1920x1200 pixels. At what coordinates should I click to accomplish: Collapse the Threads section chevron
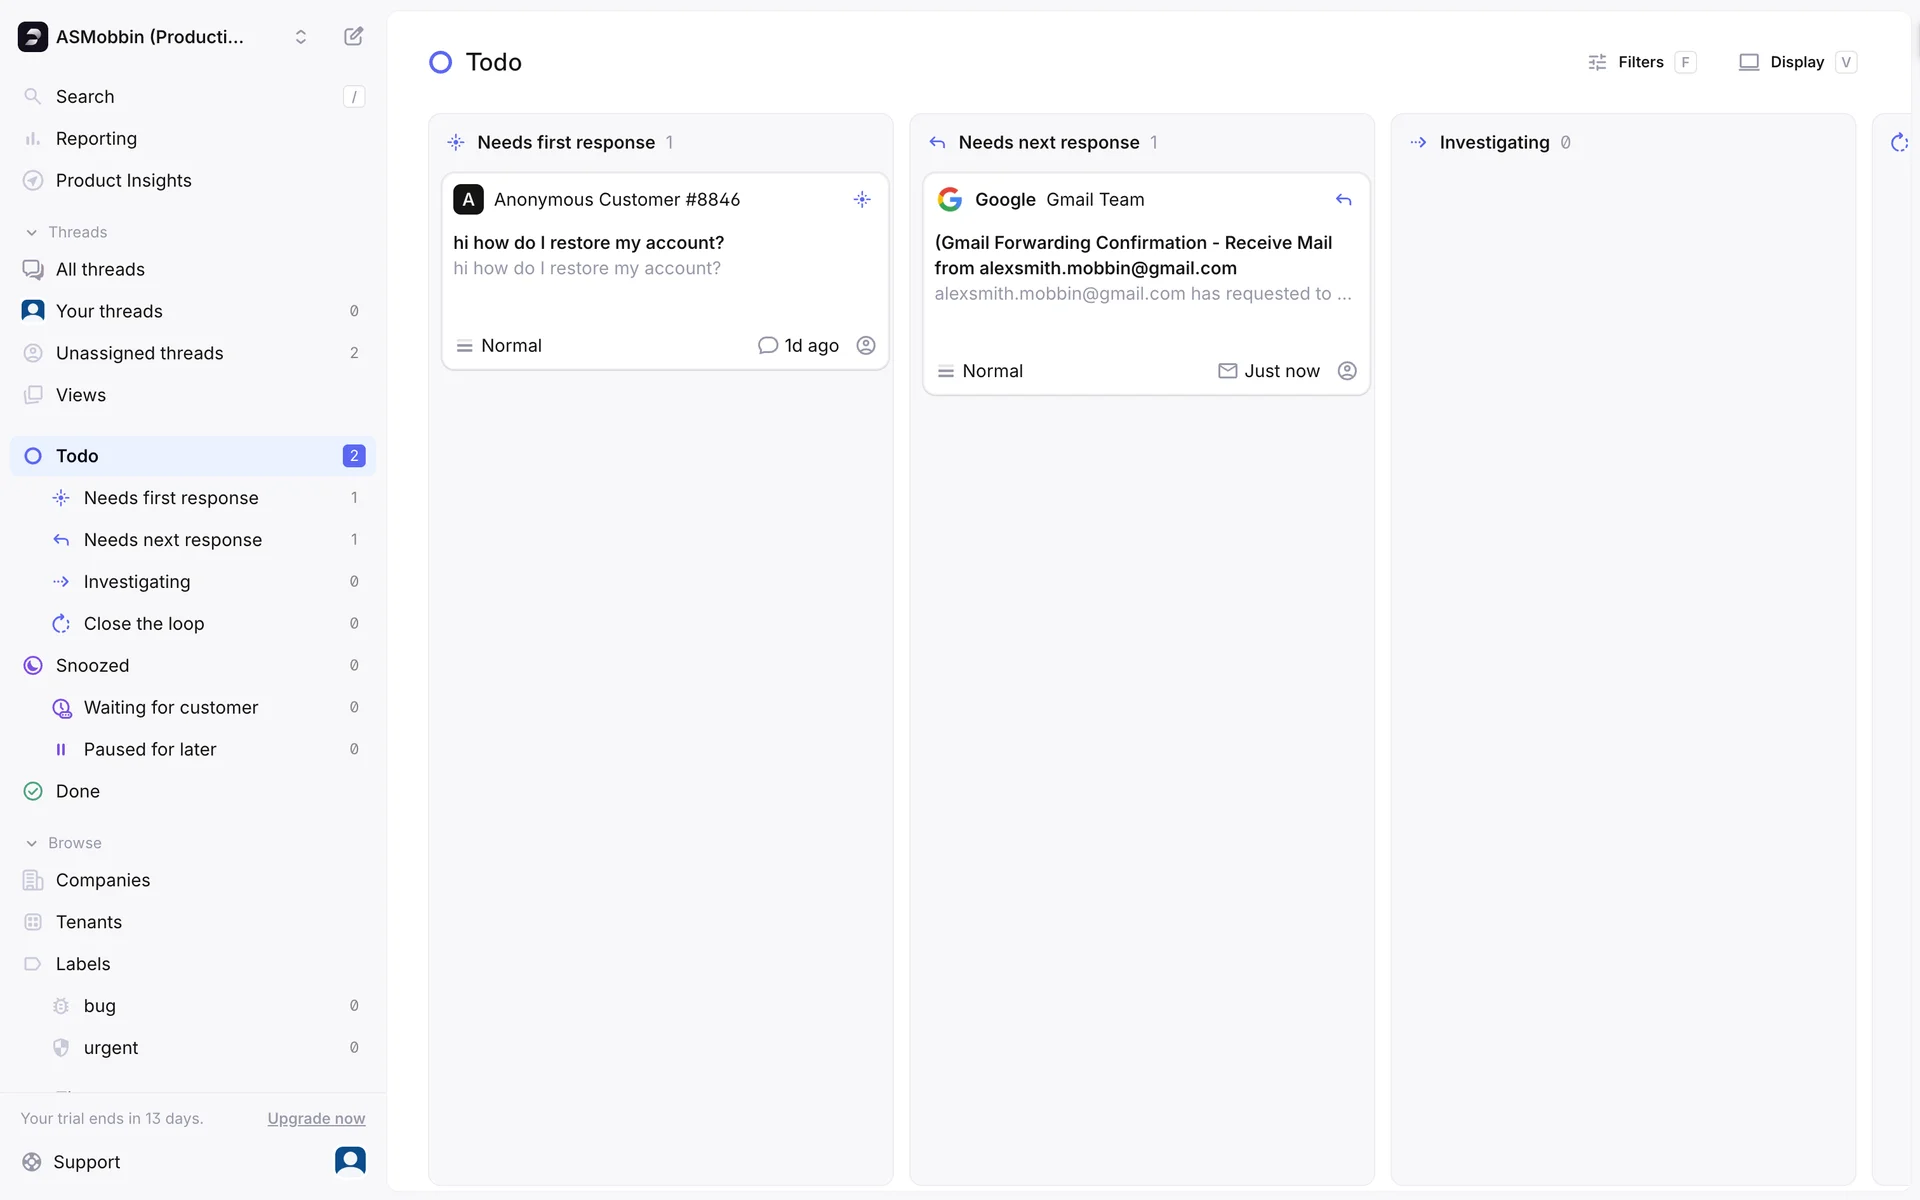(x=32, y=233)
